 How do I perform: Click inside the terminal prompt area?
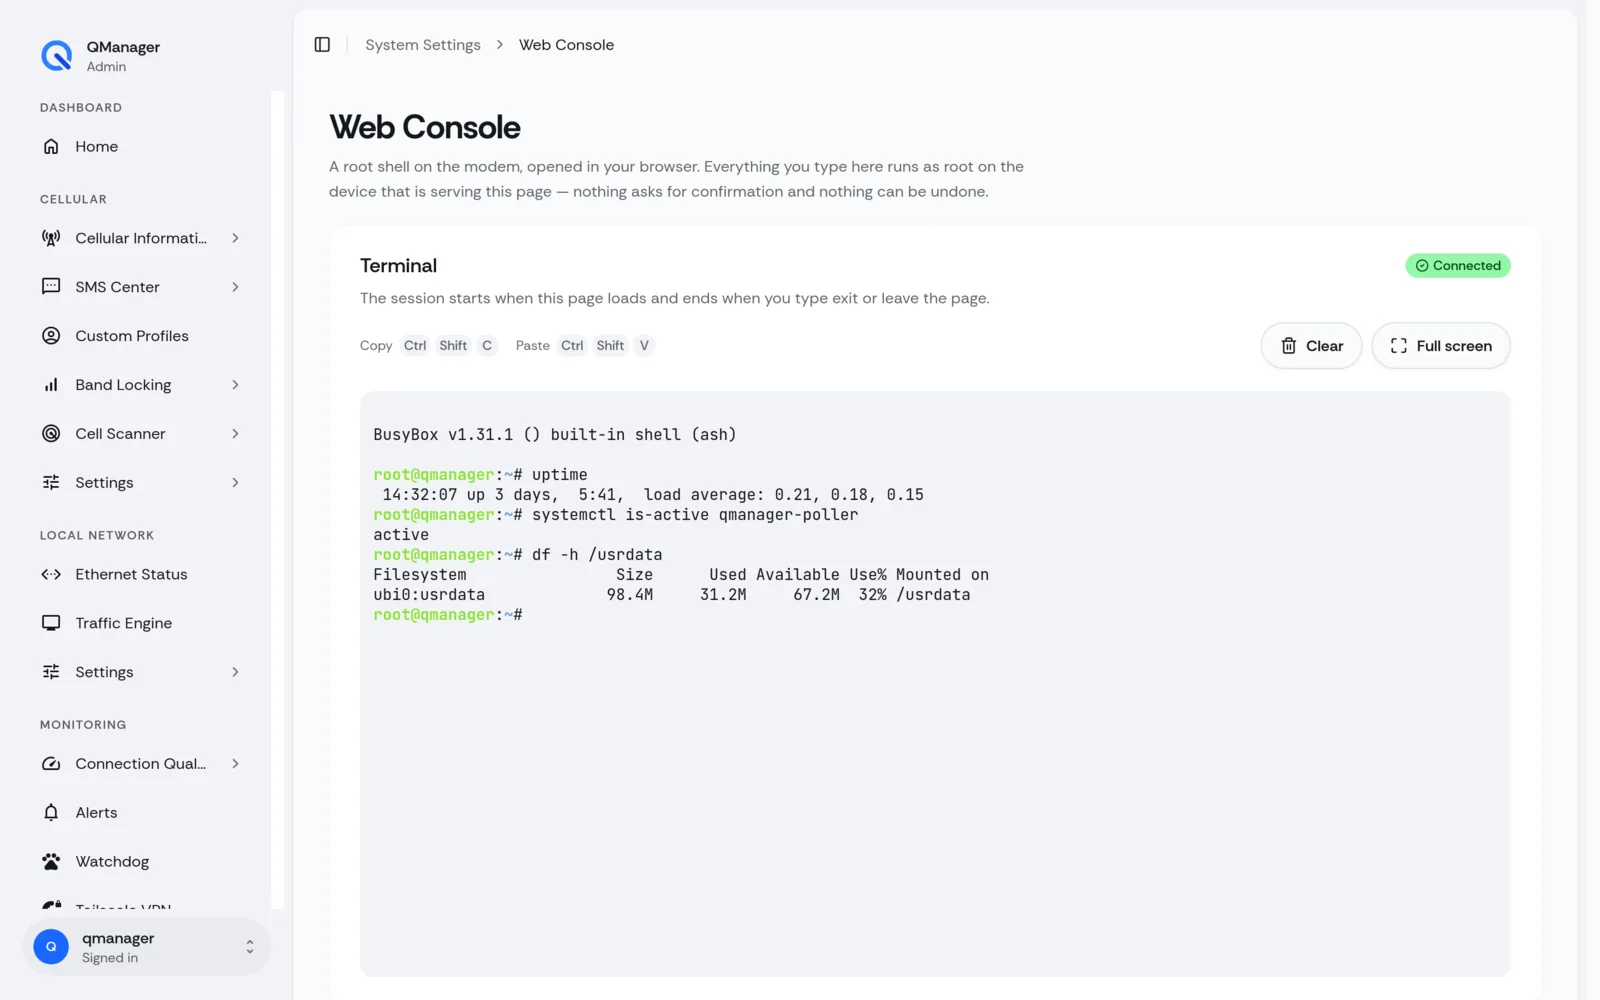[x=935, y=684]
